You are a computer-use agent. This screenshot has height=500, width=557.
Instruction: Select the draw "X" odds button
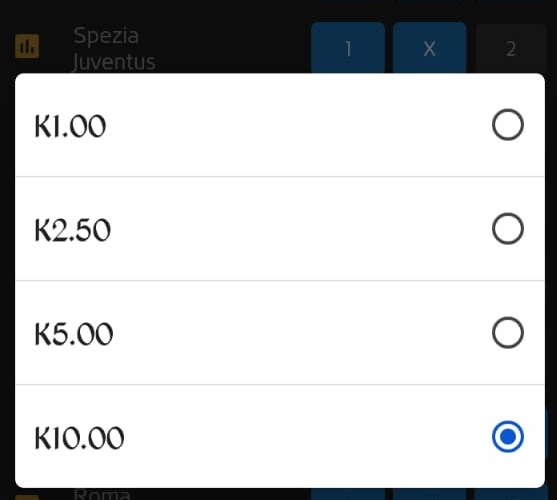429,48
